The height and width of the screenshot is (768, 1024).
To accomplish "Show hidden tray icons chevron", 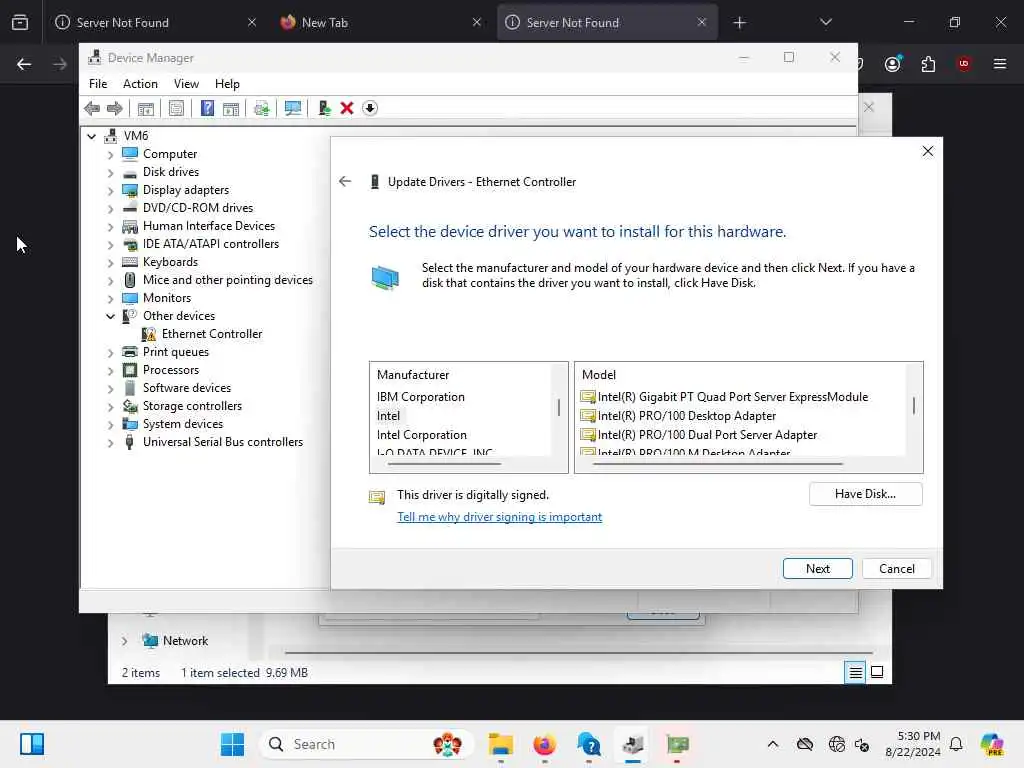I will [x=773, y=744].
